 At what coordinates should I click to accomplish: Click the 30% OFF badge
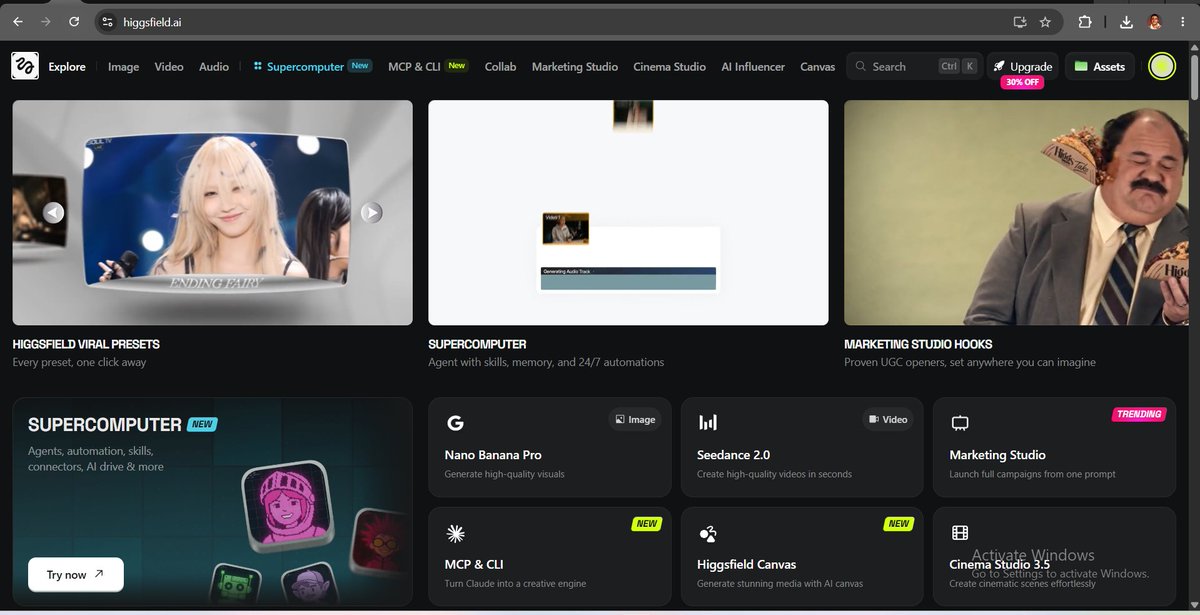[x=1022, y=82]
